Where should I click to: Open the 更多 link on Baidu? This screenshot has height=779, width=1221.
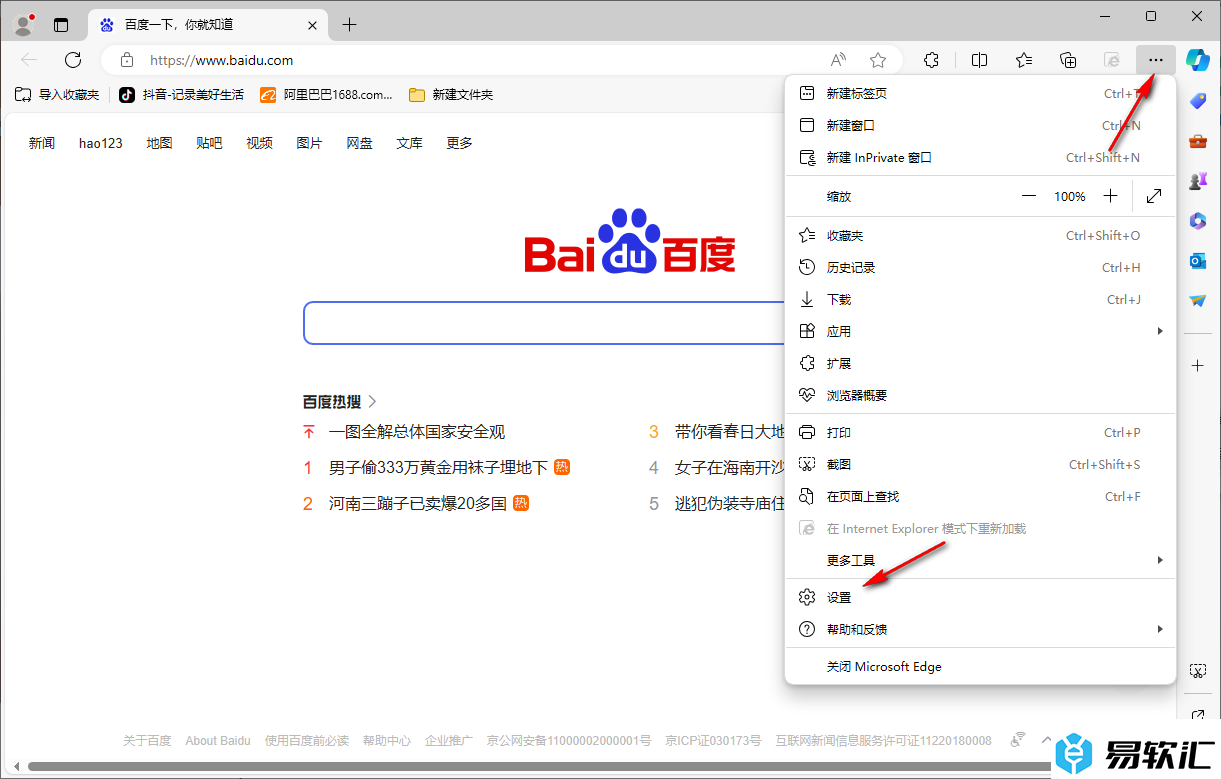[x=459, y=143]
